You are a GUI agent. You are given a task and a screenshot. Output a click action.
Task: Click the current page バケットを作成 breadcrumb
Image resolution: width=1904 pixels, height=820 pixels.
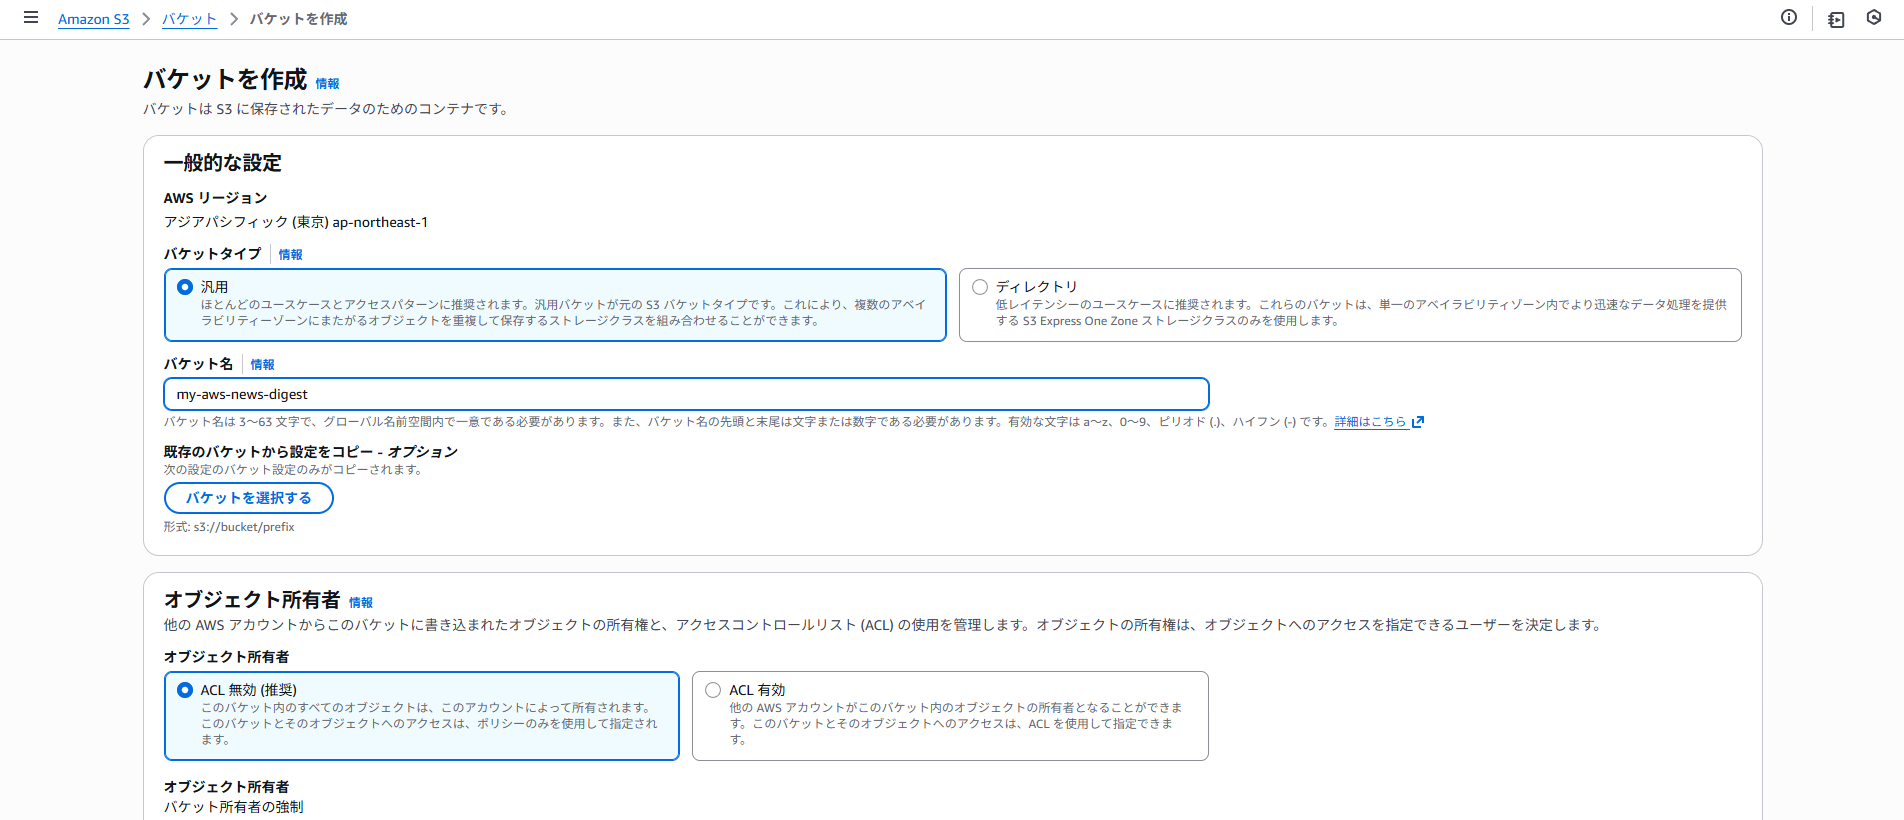298,19
